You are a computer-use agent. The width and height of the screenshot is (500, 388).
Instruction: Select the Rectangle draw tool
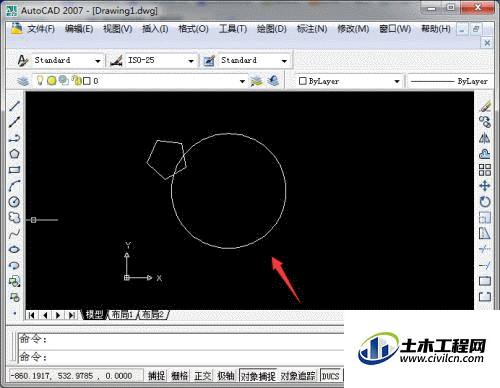click(14, 170)
